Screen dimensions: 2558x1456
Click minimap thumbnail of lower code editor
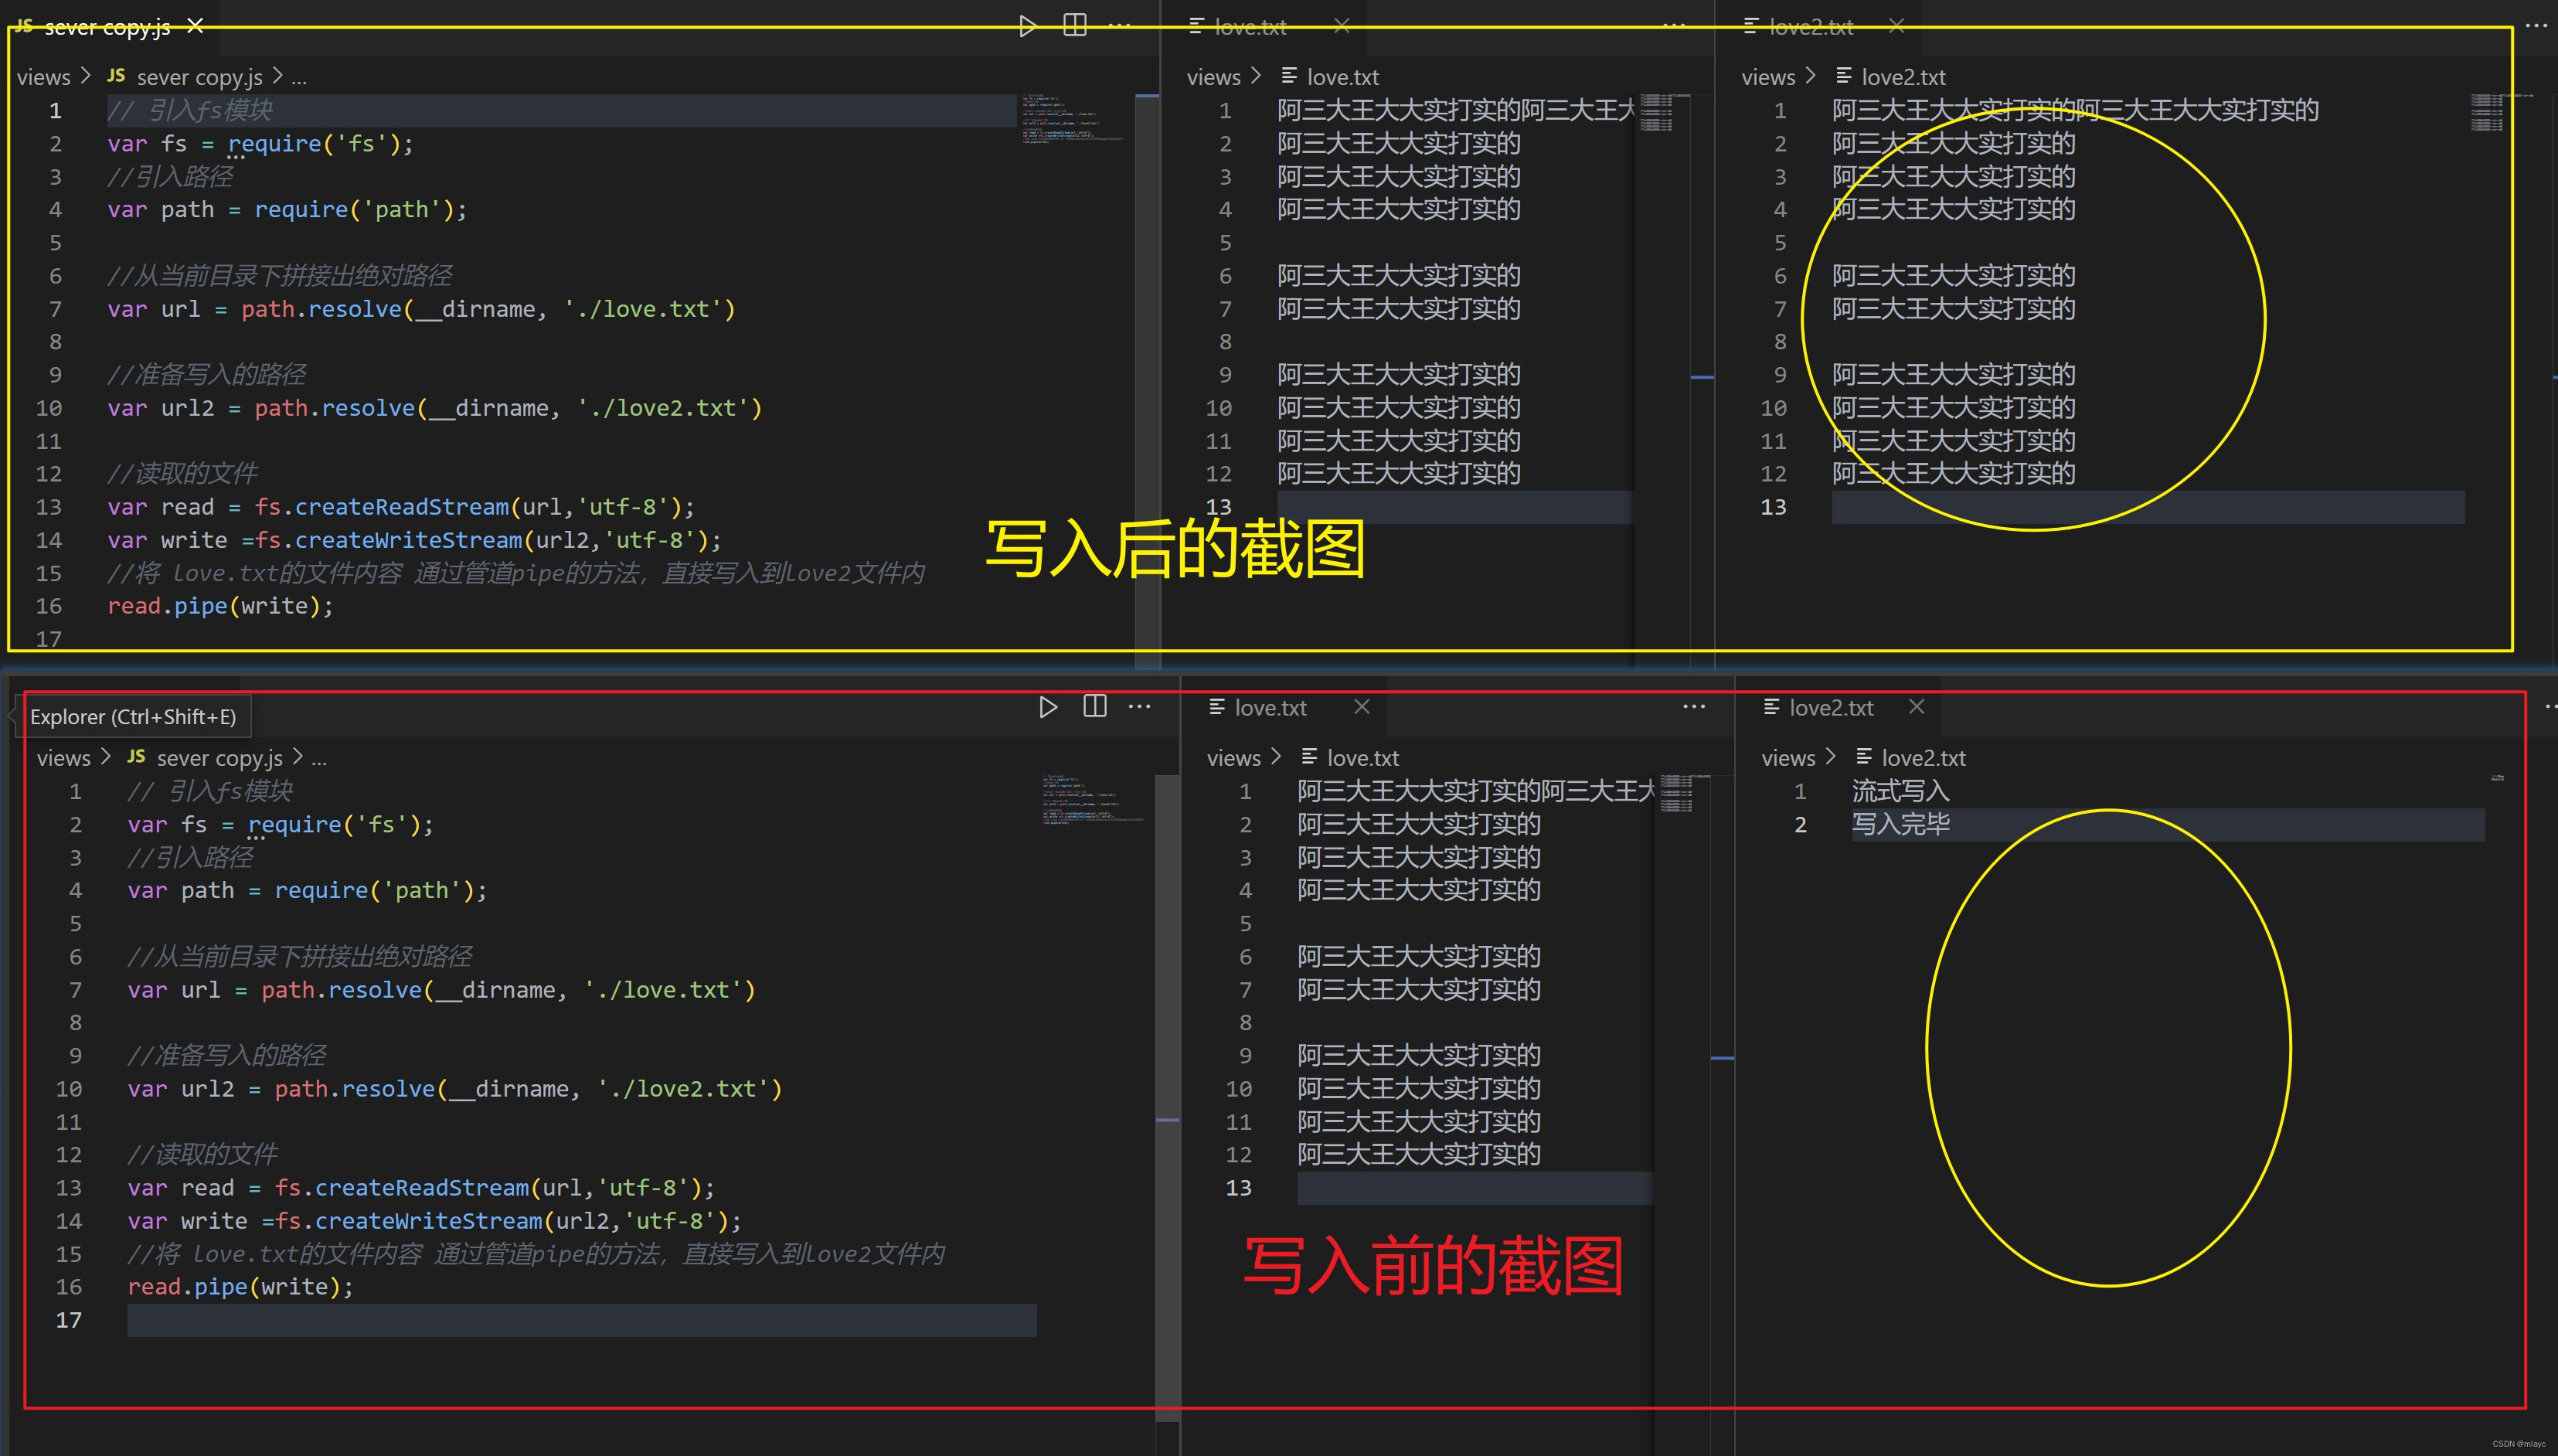[1092, 798]
